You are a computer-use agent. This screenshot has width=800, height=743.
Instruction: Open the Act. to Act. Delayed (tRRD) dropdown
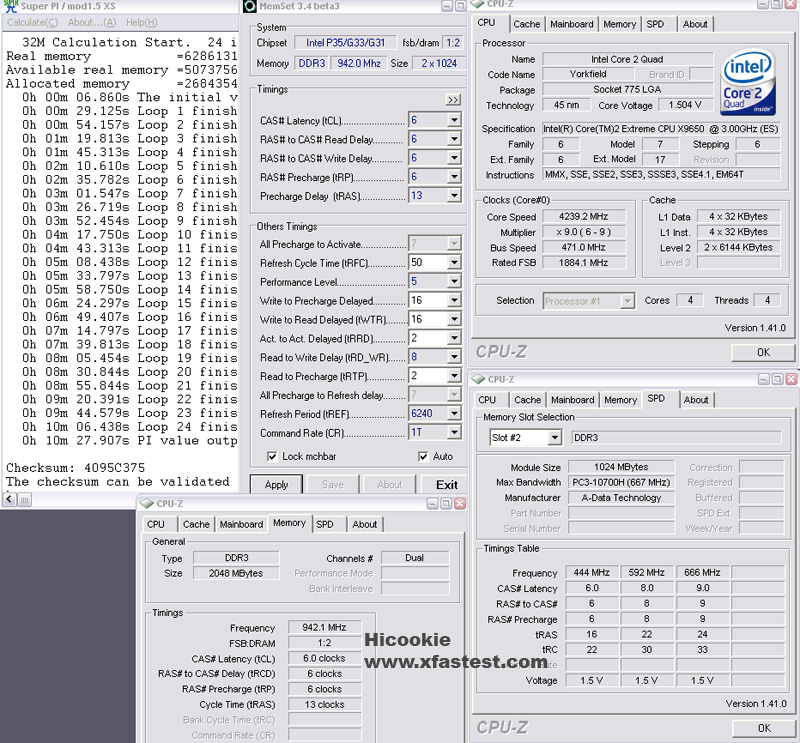(x=454, y=338)
